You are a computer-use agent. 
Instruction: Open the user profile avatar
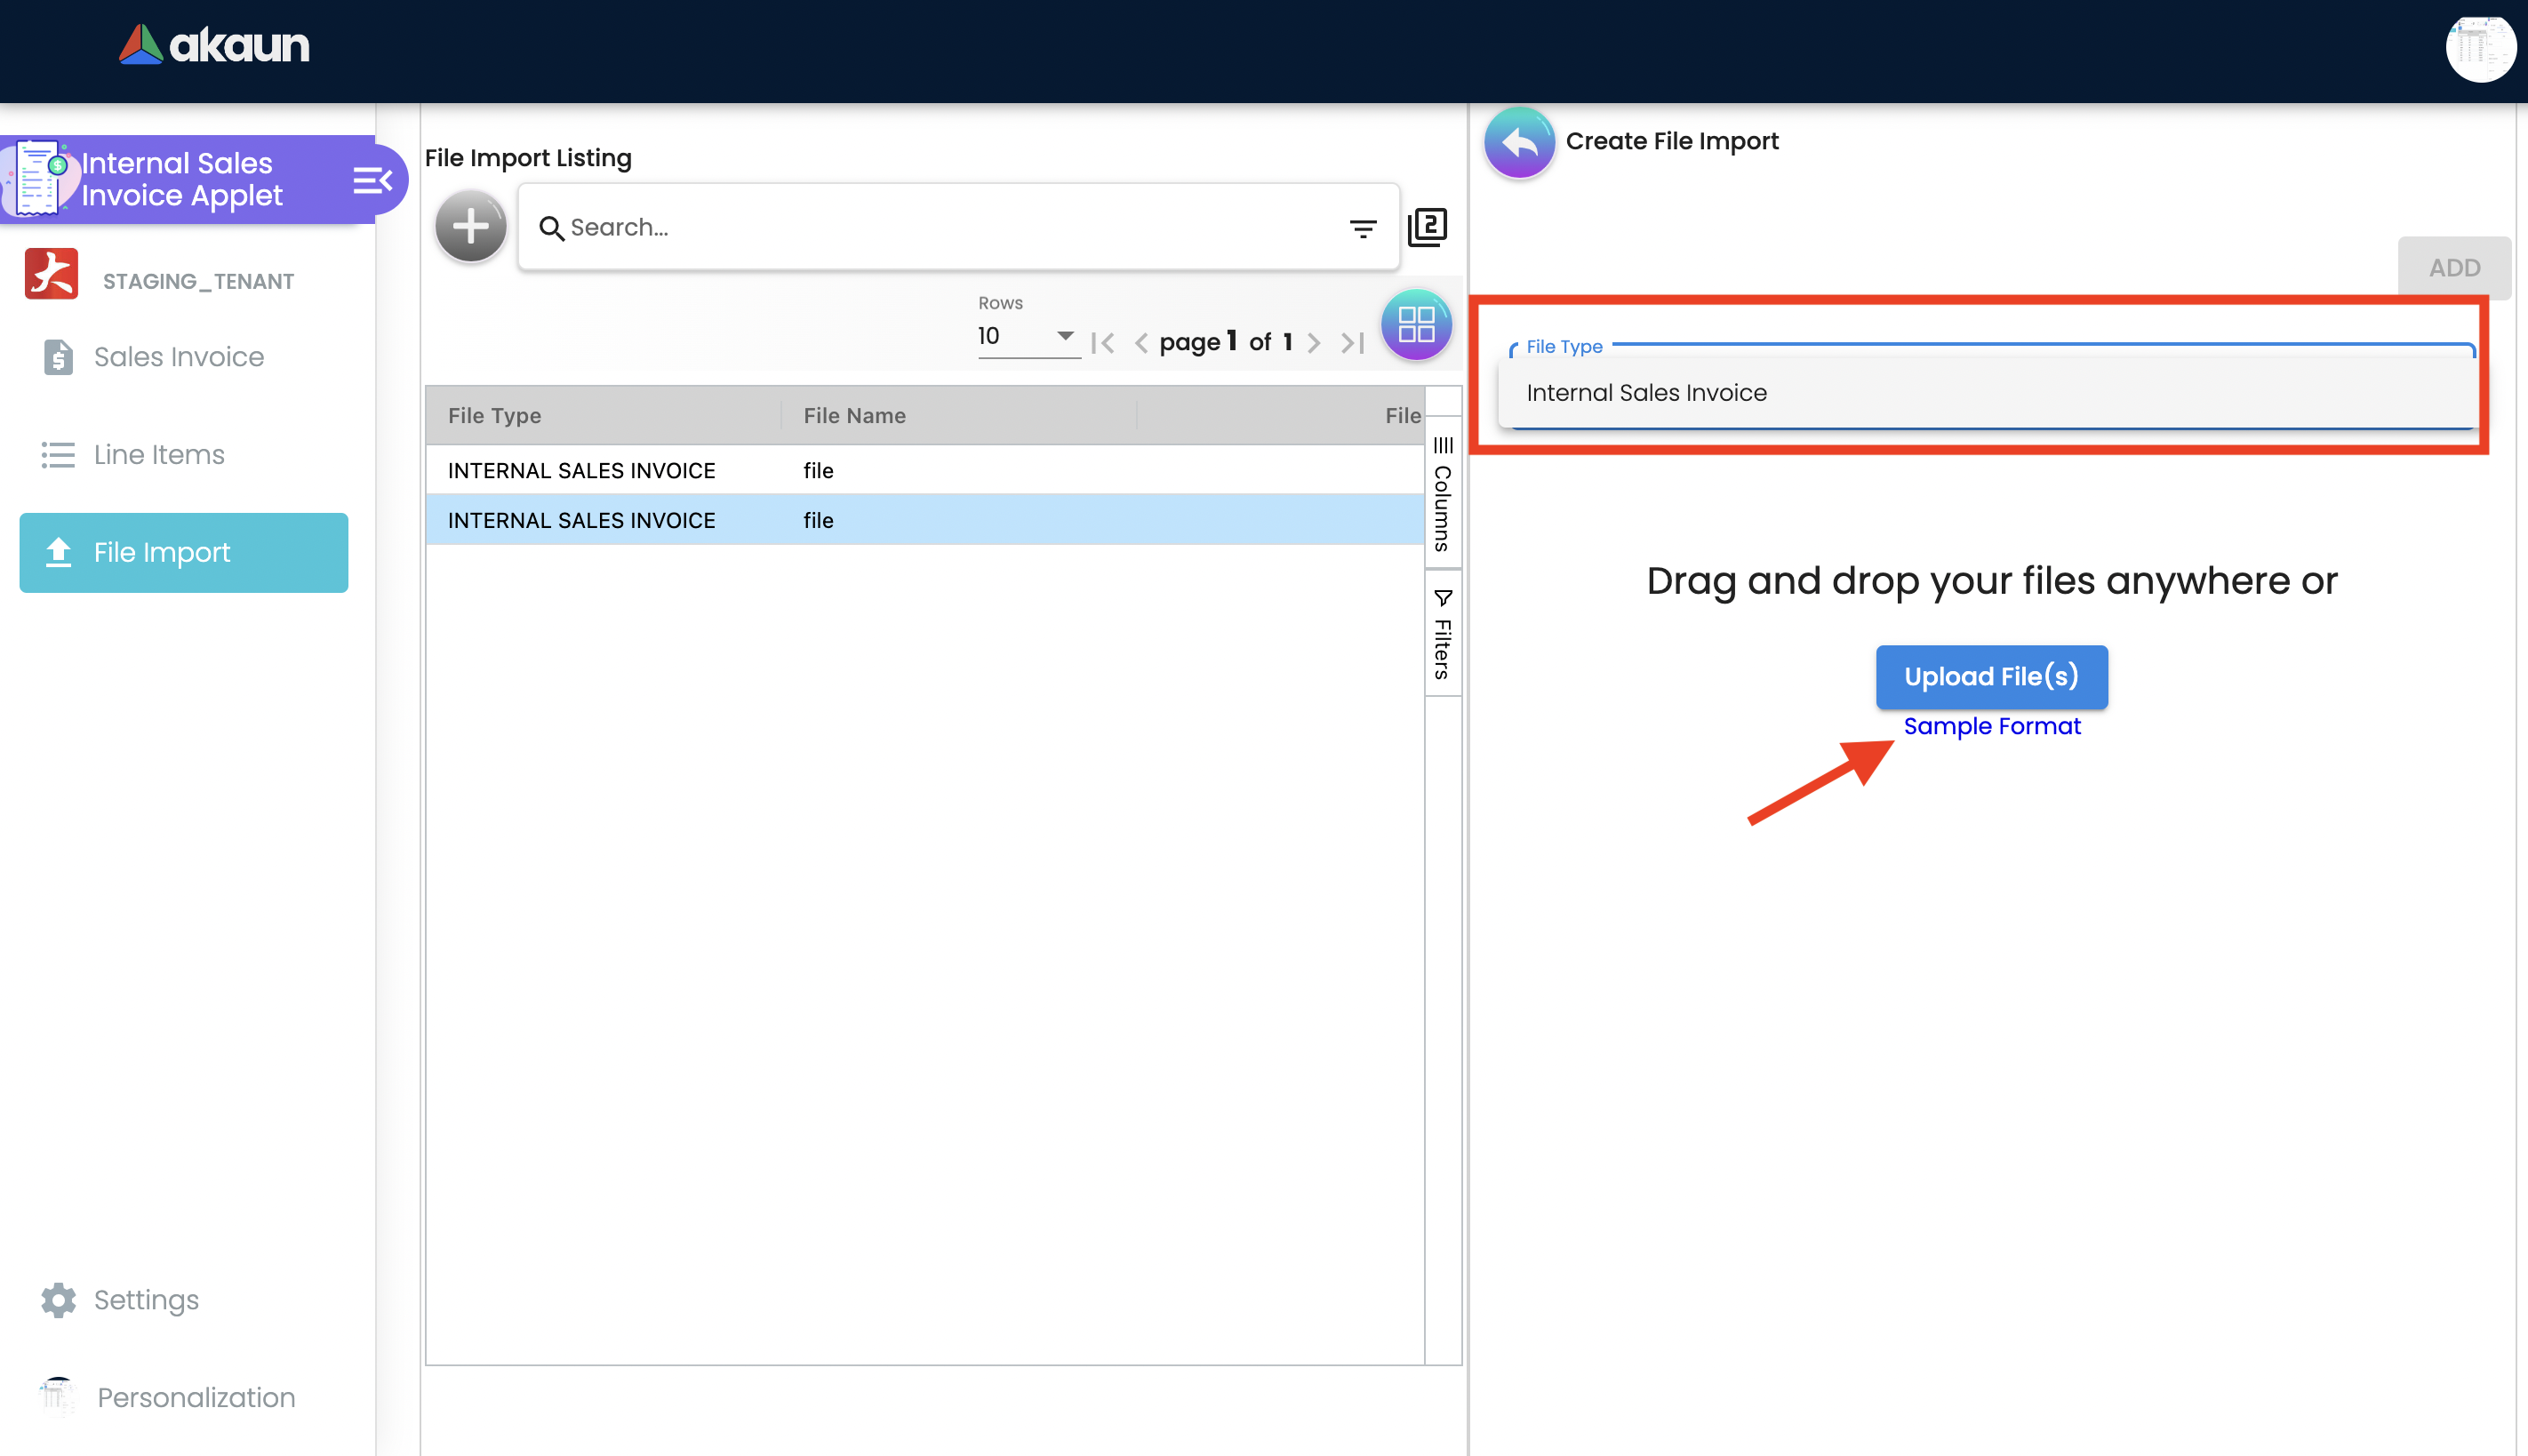(x=2479, y=48)
